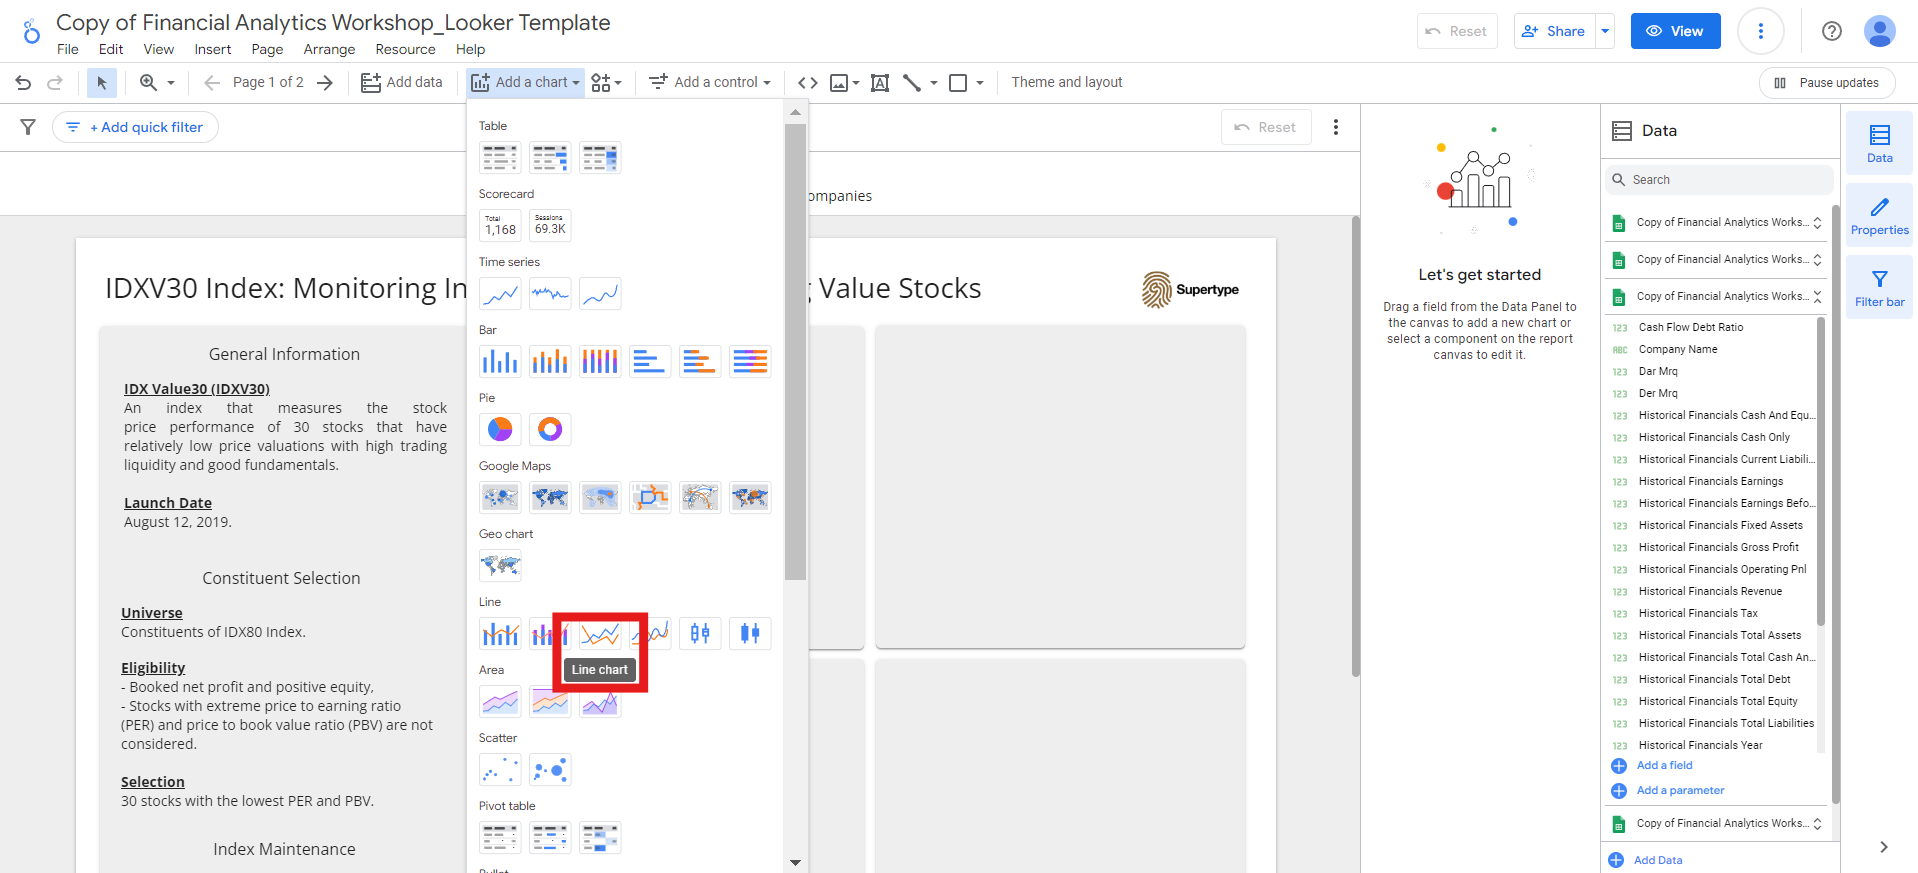The height and width of the screenshot is (873, 1918).
Task: Select the filled Candlestick chart icon
Action: 750,634
